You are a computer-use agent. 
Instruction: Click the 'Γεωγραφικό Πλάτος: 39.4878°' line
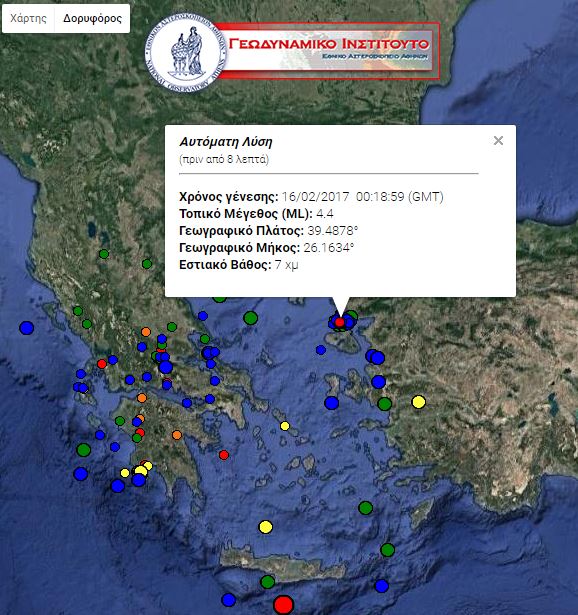tap(269, 231)
